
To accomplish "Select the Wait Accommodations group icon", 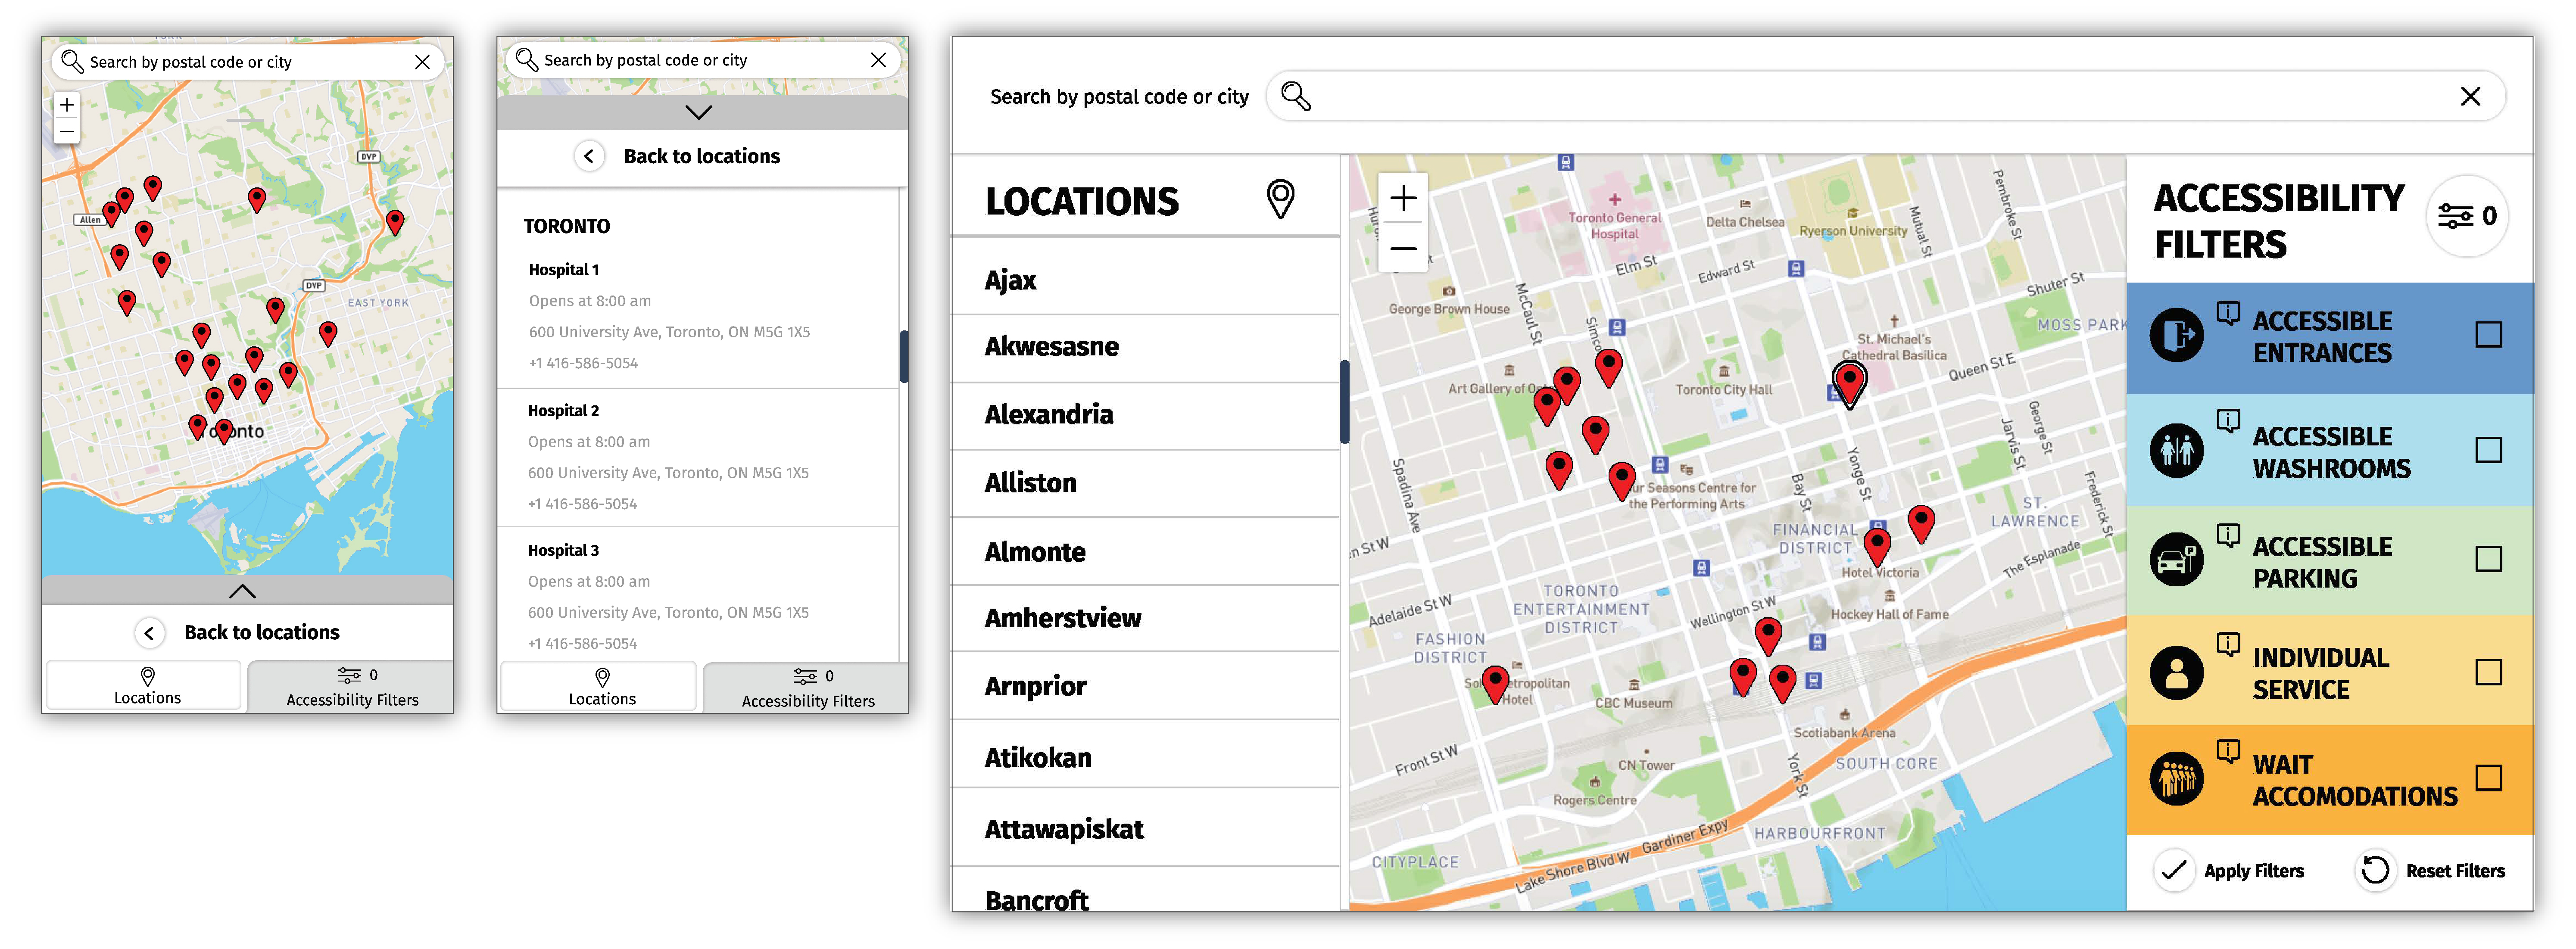I will (x=2177, y=778).
